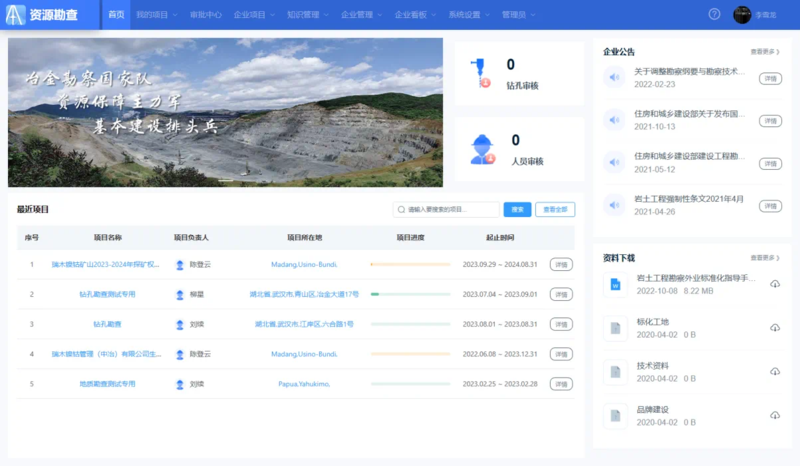The image size is (800, 466).
Task: Click the 人员审核 count card
Action: 519,149
